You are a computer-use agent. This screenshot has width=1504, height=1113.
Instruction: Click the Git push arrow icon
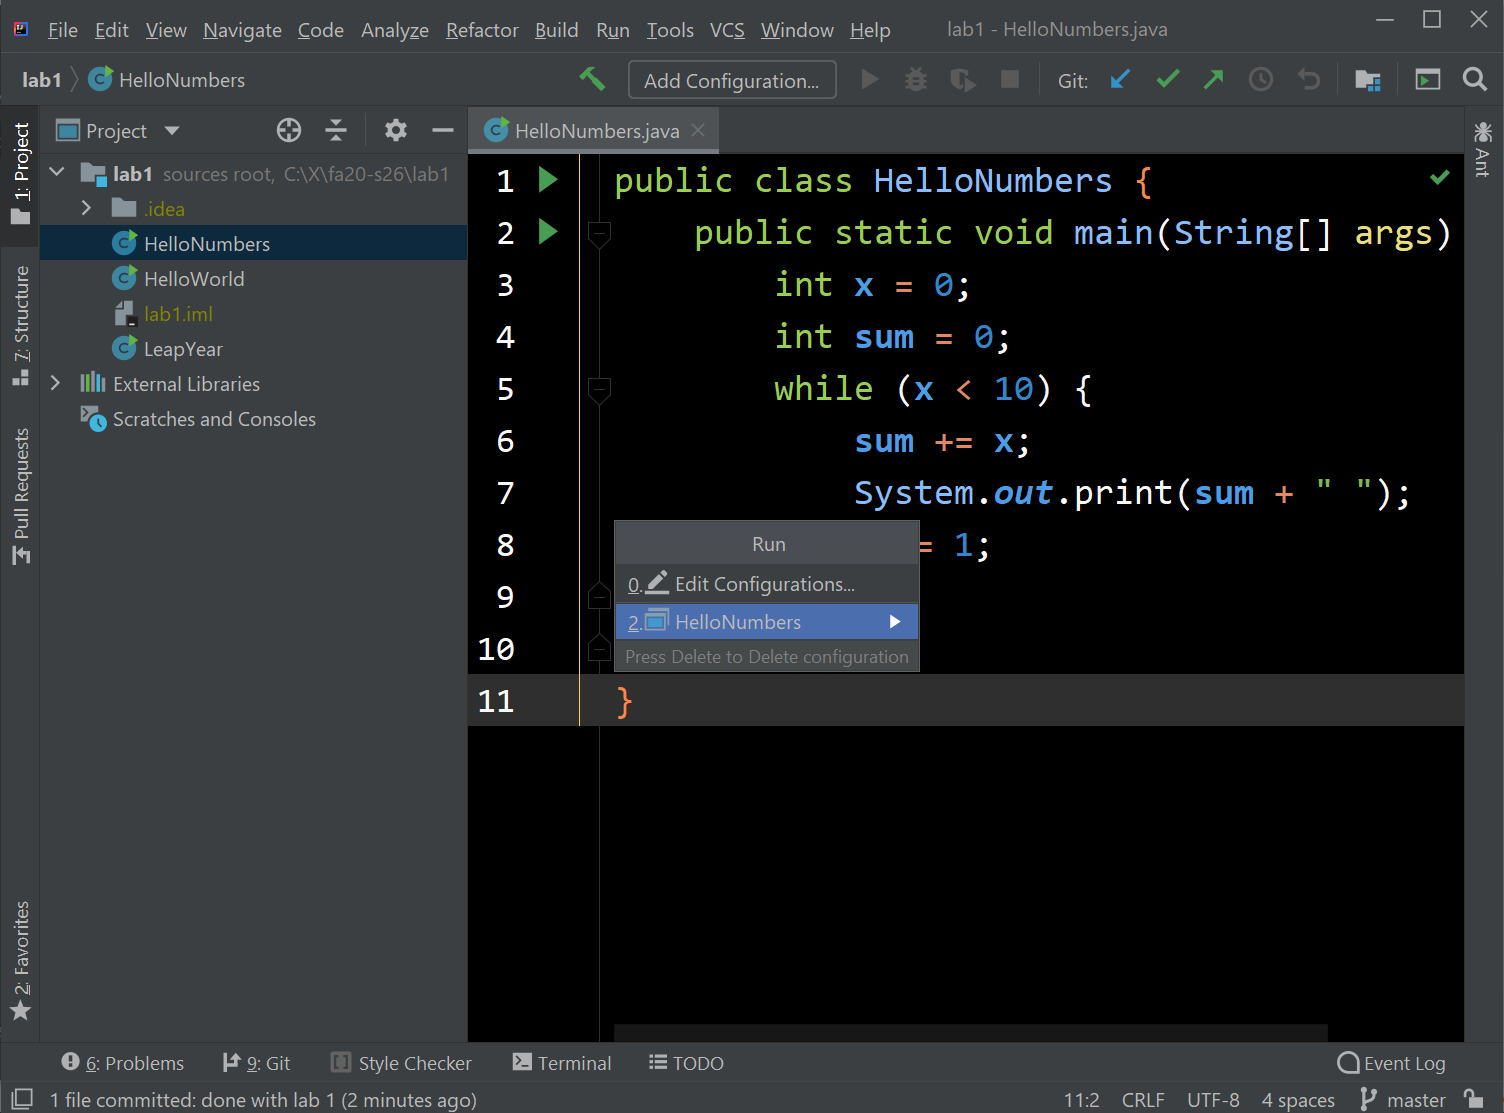[1213, 80]
